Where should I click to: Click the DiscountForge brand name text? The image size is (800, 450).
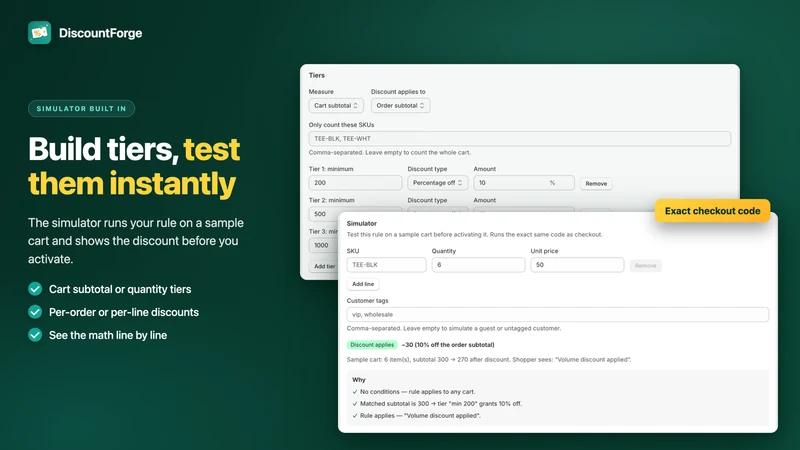(x=101, y=33)
